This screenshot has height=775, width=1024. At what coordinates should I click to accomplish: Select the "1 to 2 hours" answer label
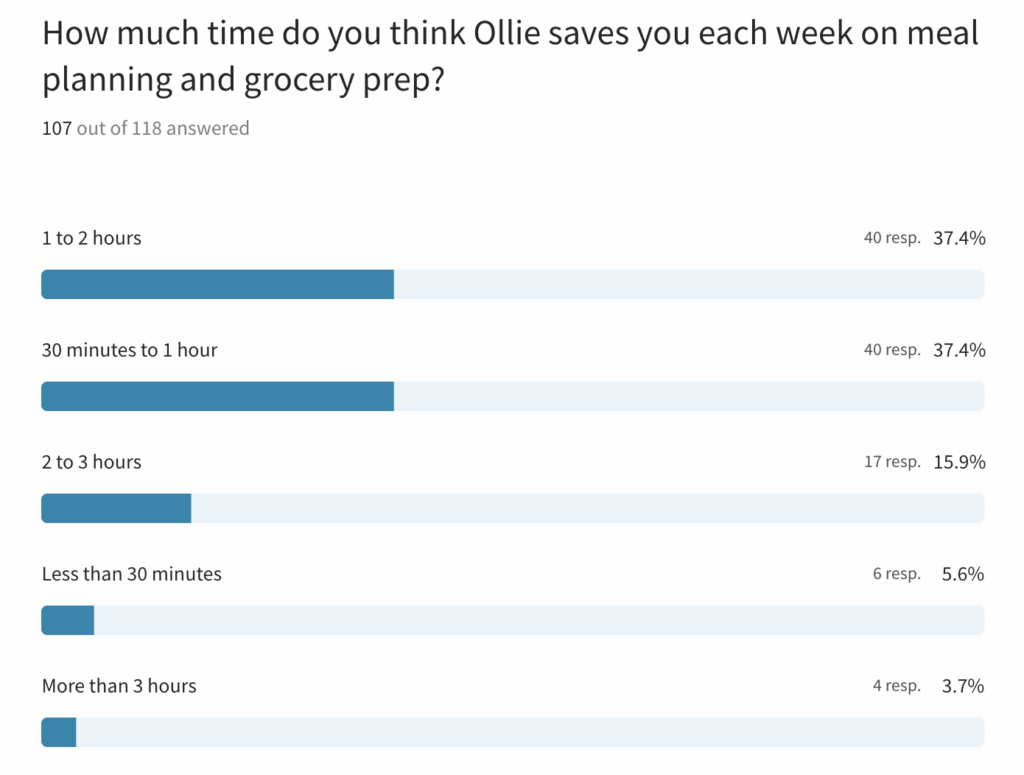point(91,238)
